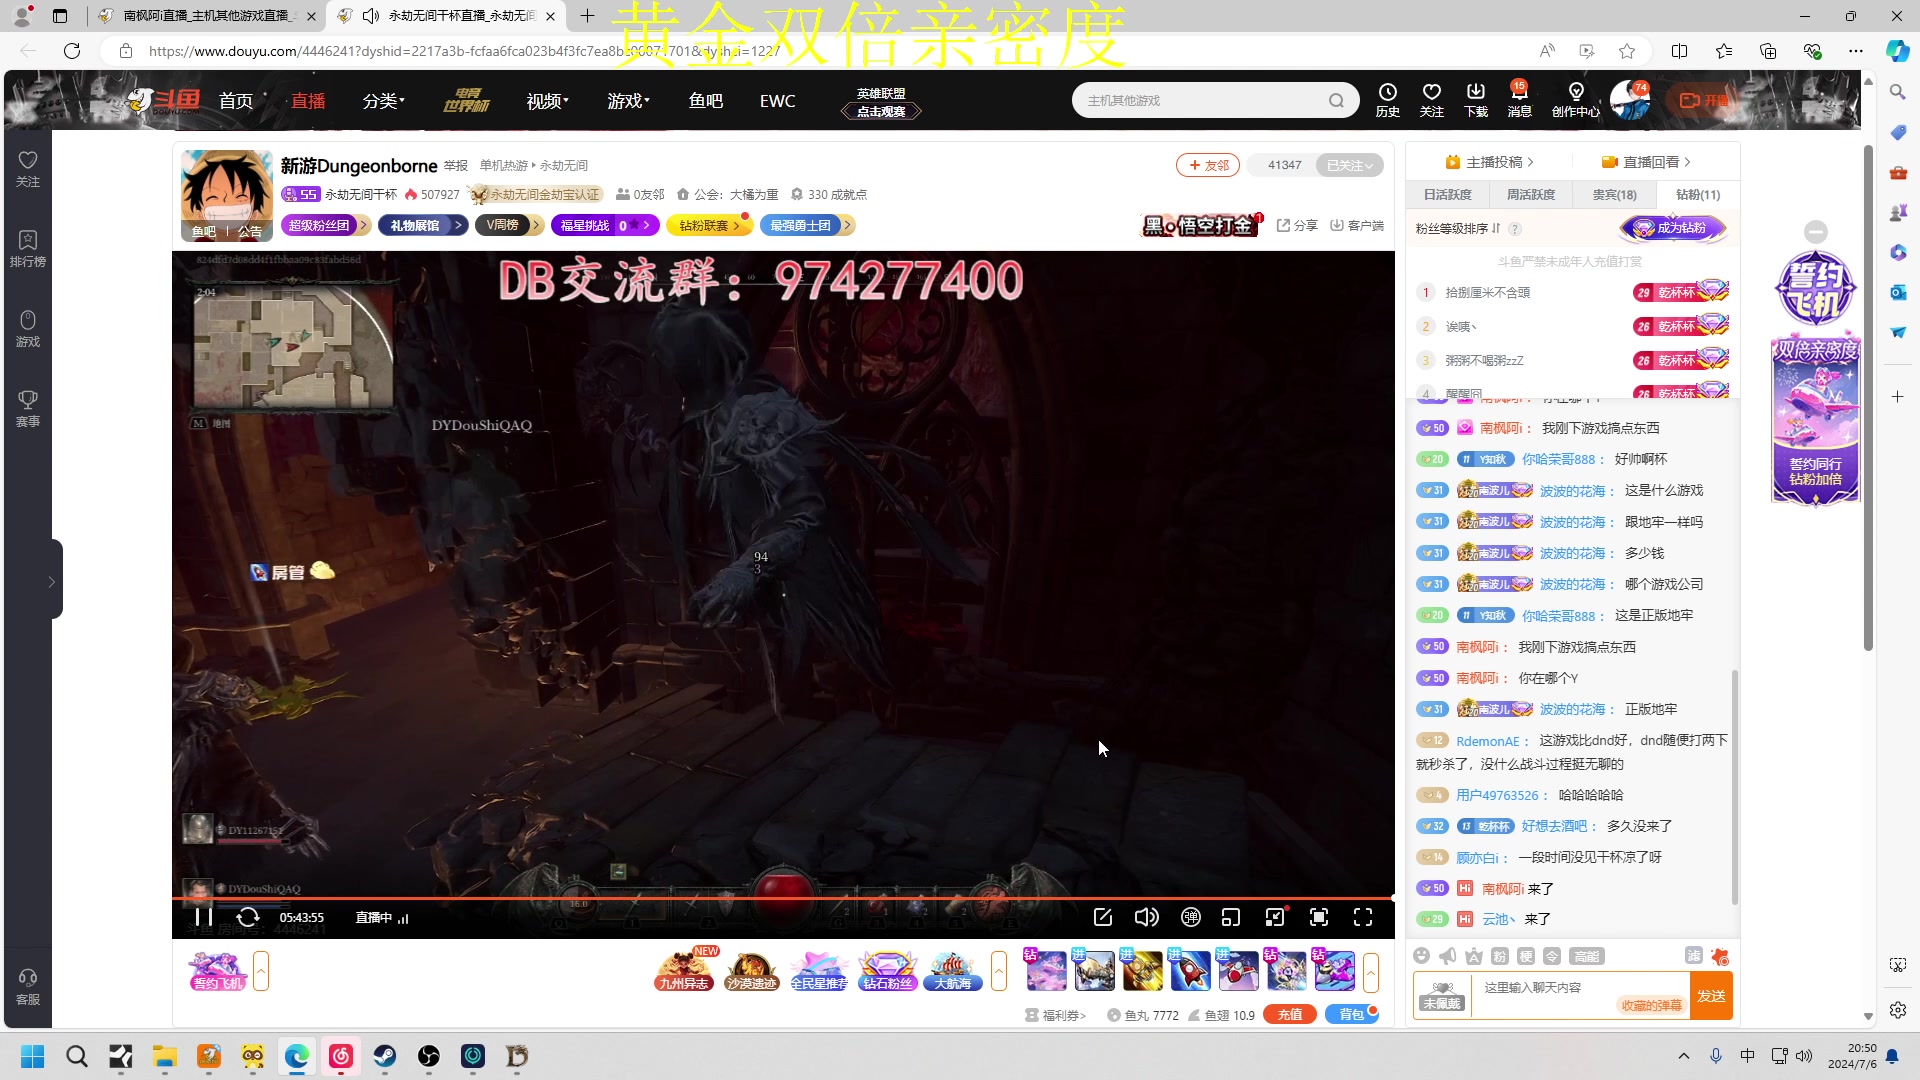Open the 客户端 client download link

[x=1357, y=226]
